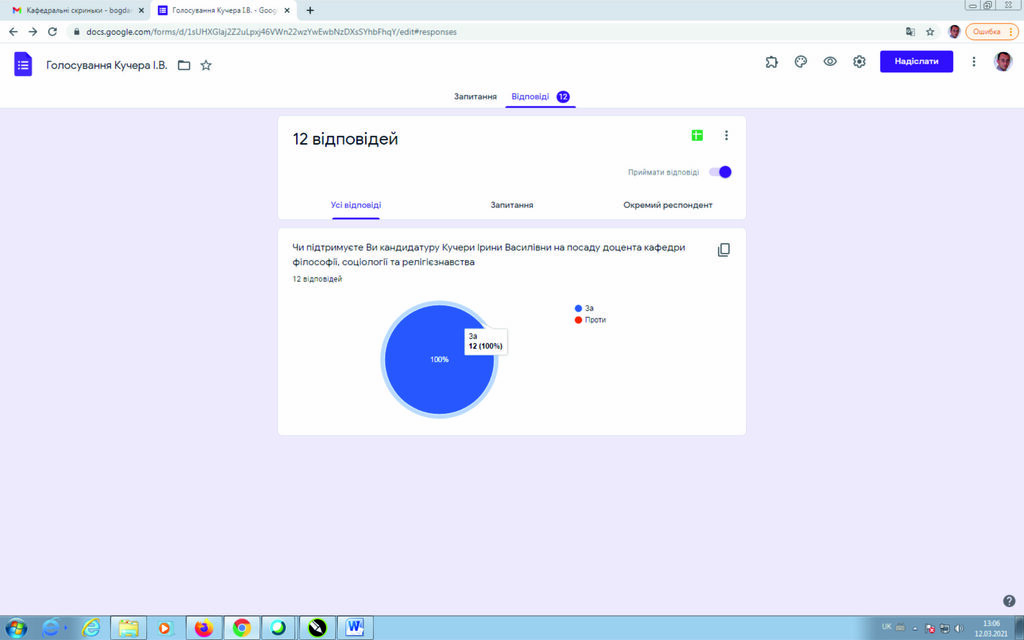Image resolution: width=1024 pixels, height=640 pixels.
Task: Click the green create spreadsheet icon
Action: click(697, 136)
